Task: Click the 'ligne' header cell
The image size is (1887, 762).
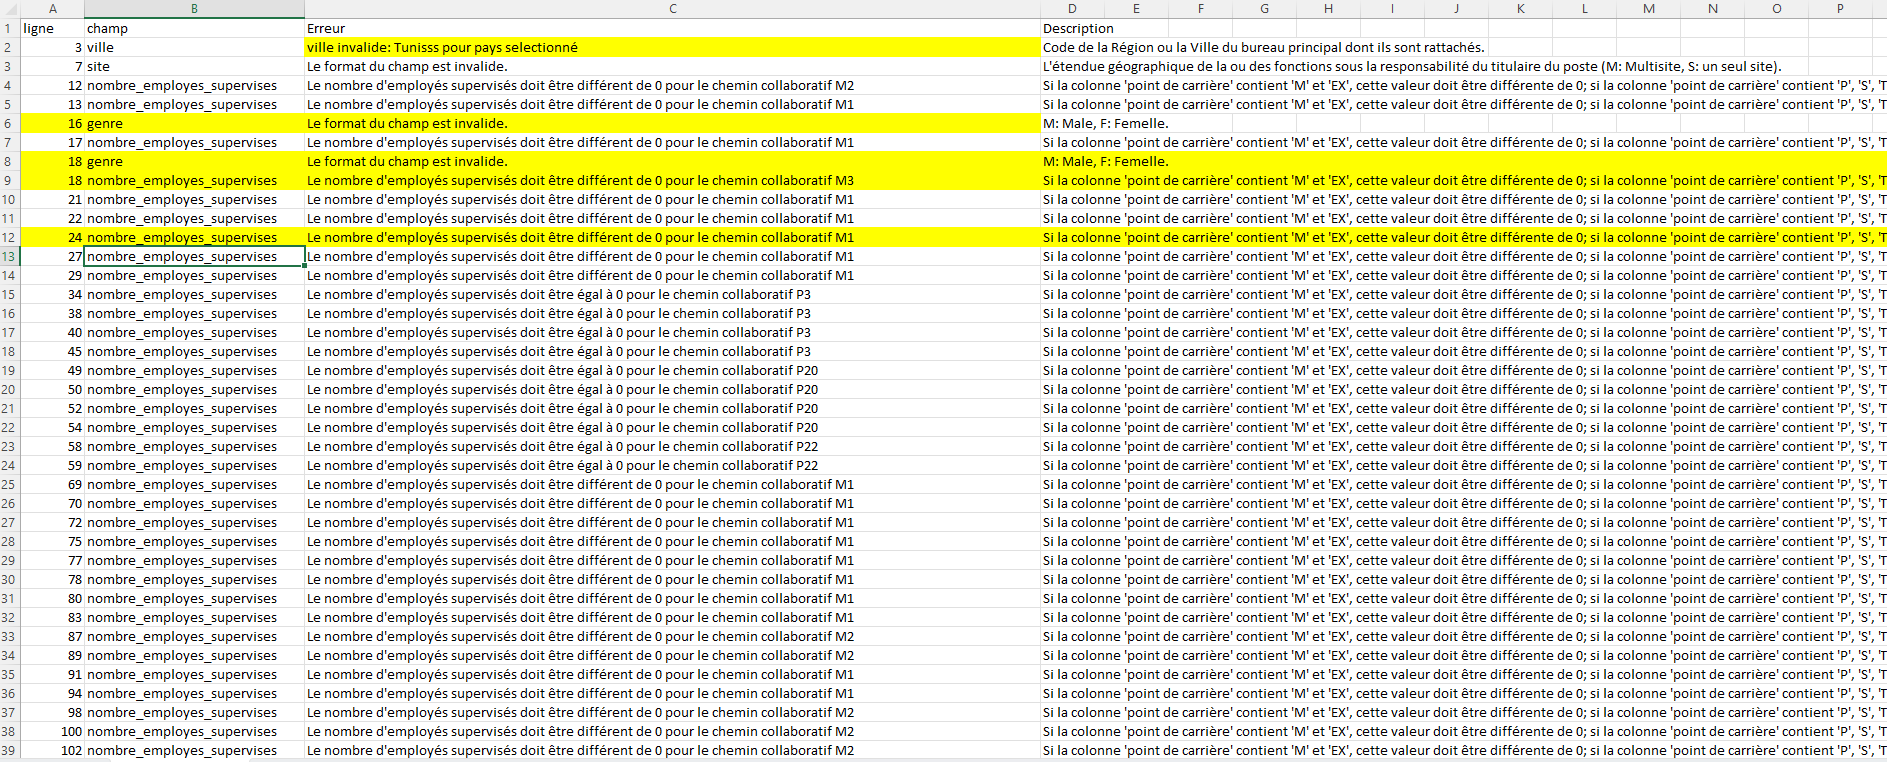Action: click(52, 28)
